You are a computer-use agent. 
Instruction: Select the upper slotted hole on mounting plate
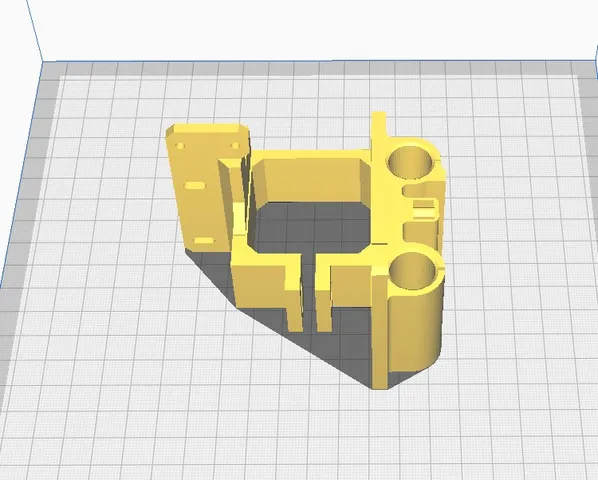(195, 186)
